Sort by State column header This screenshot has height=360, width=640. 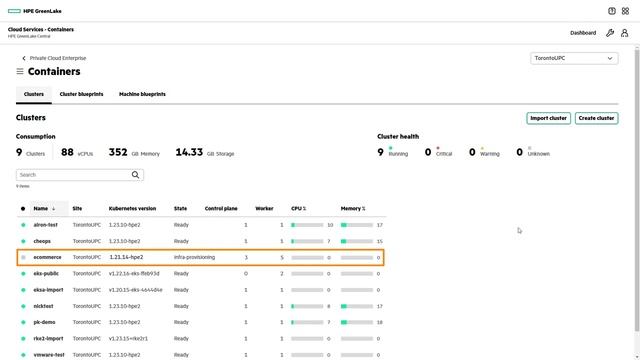(180, 209)
